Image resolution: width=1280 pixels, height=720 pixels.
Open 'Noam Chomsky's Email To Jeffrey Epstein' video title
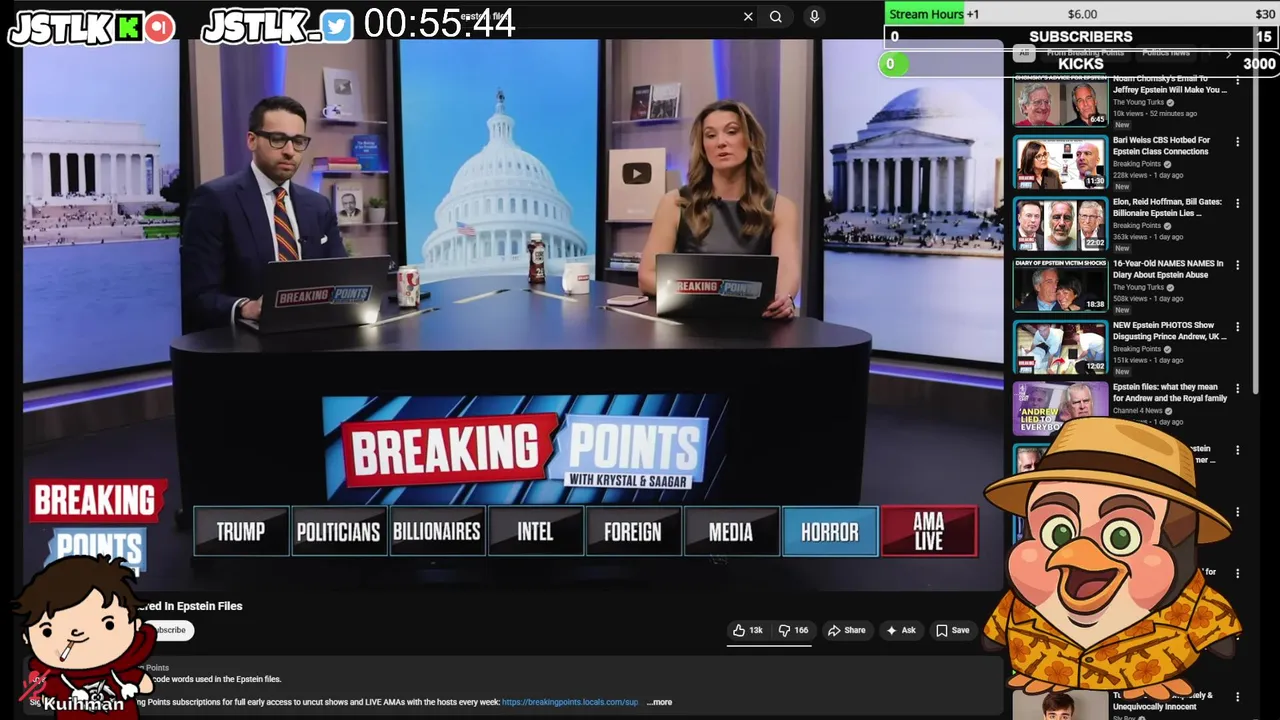tap(1169, 84)
